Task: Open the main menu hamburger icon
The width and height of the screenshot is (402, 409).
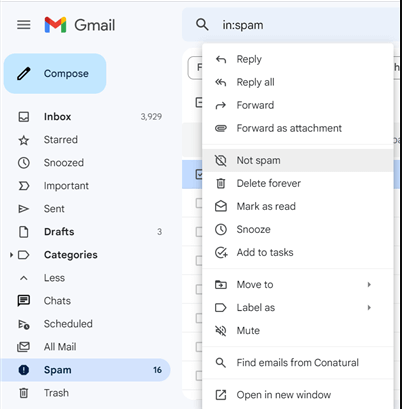Action: pyautogui.click(x=24, y=25)
